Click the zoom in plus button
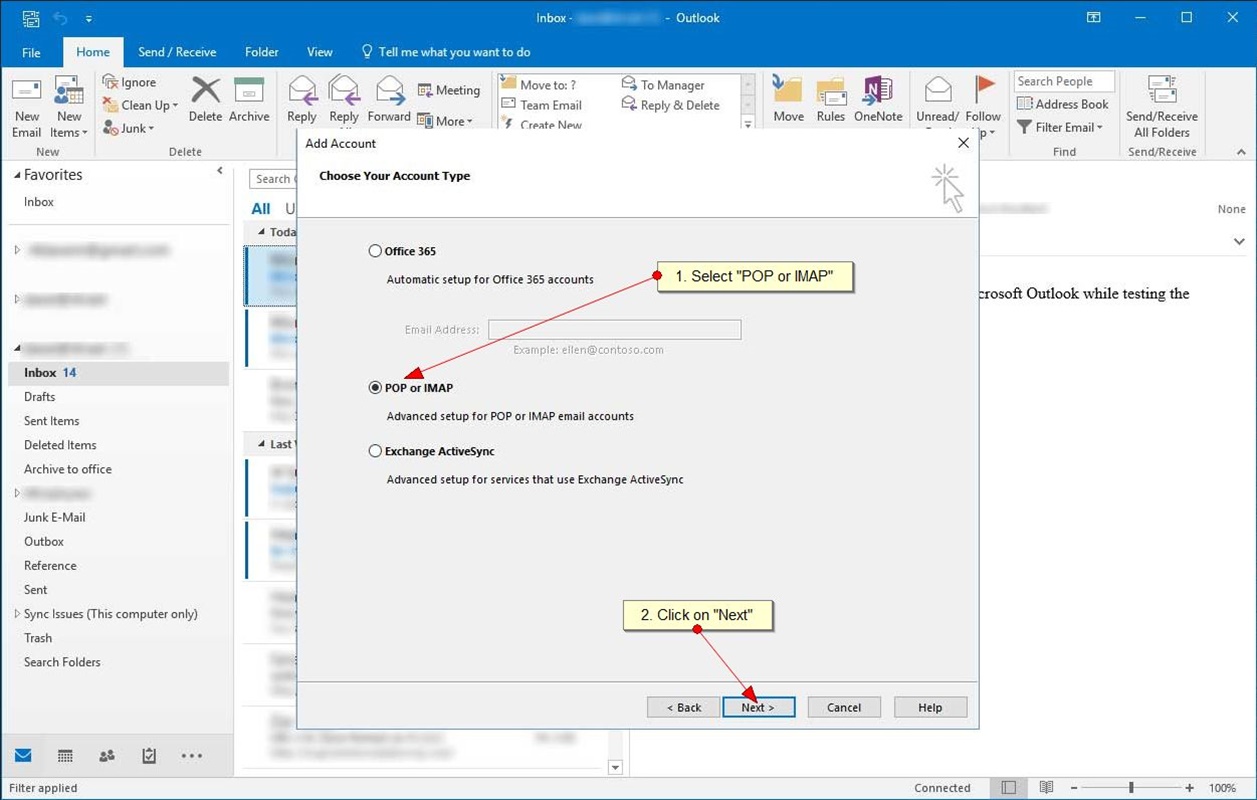This screenshot has height=800, width=1257. [x=1189, y=788]
